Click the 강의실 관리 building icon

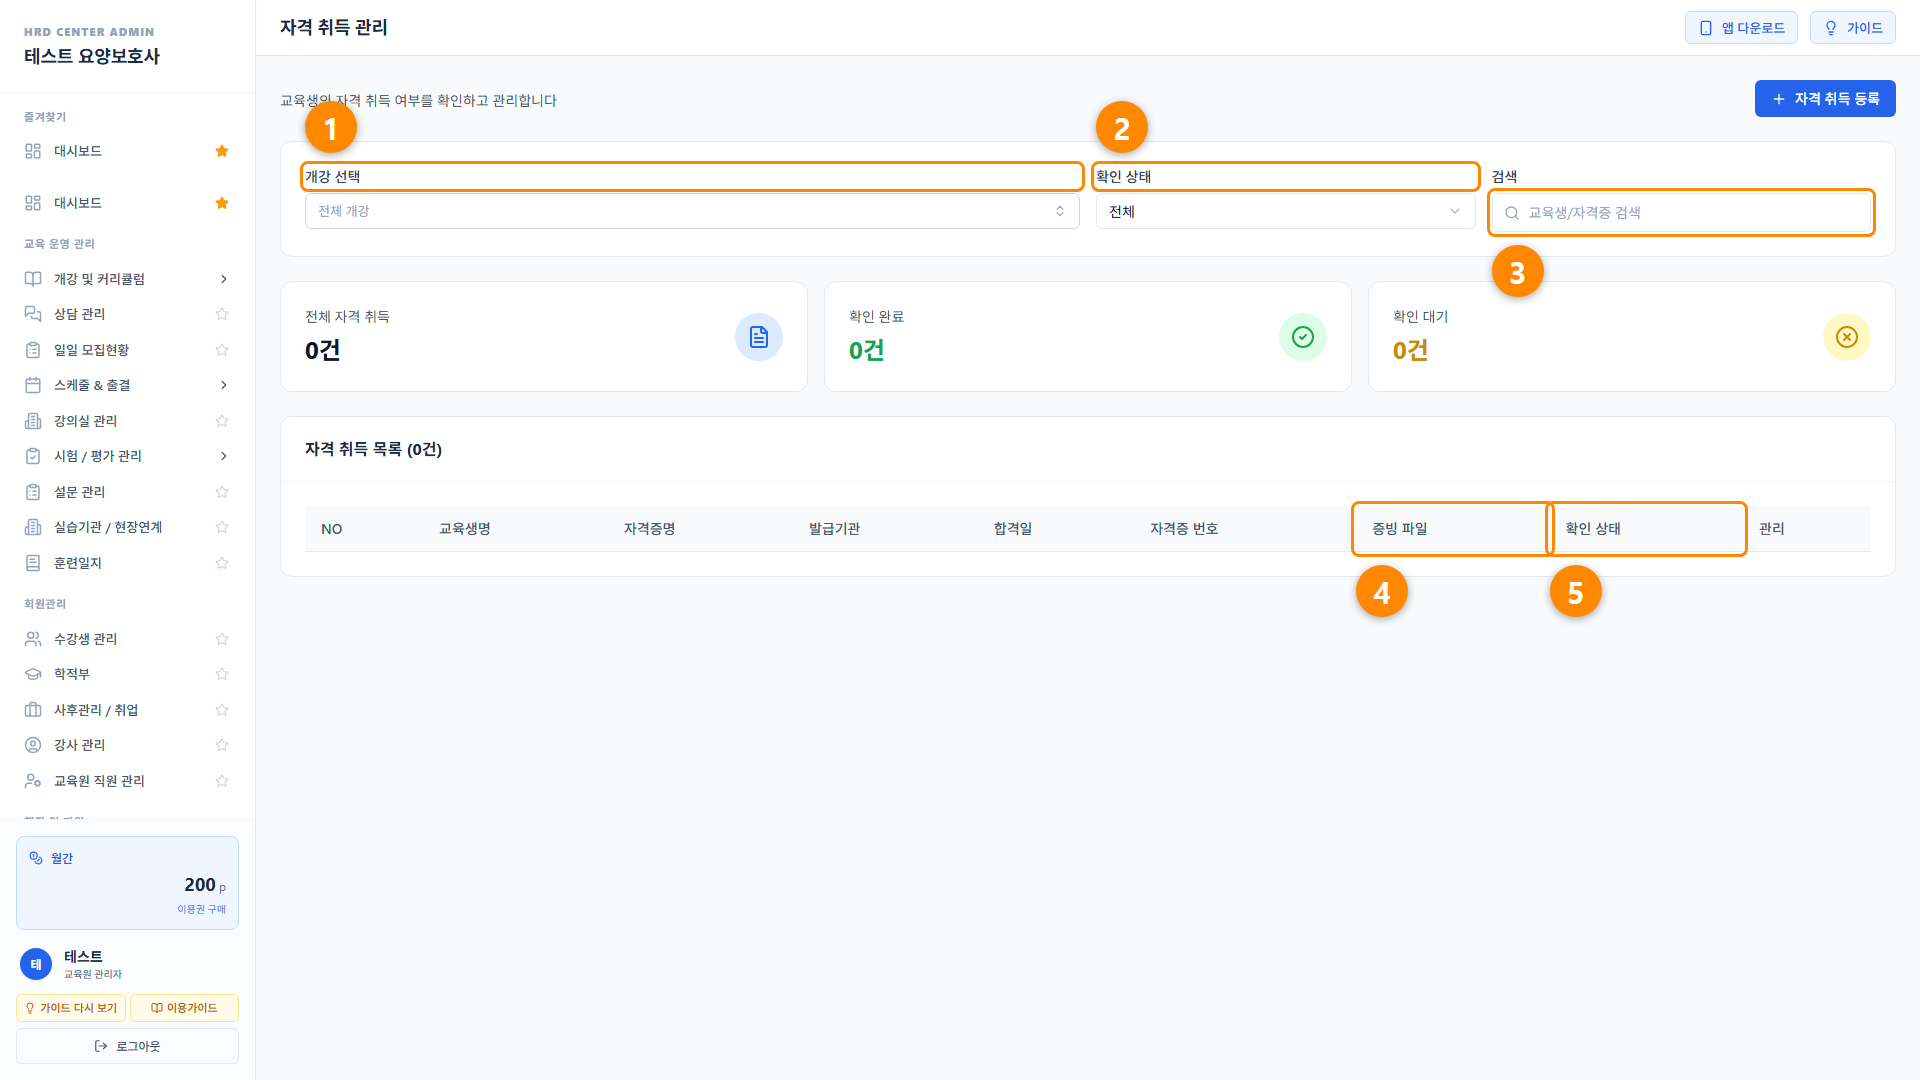pyautogui.click(x=33, y=421)
